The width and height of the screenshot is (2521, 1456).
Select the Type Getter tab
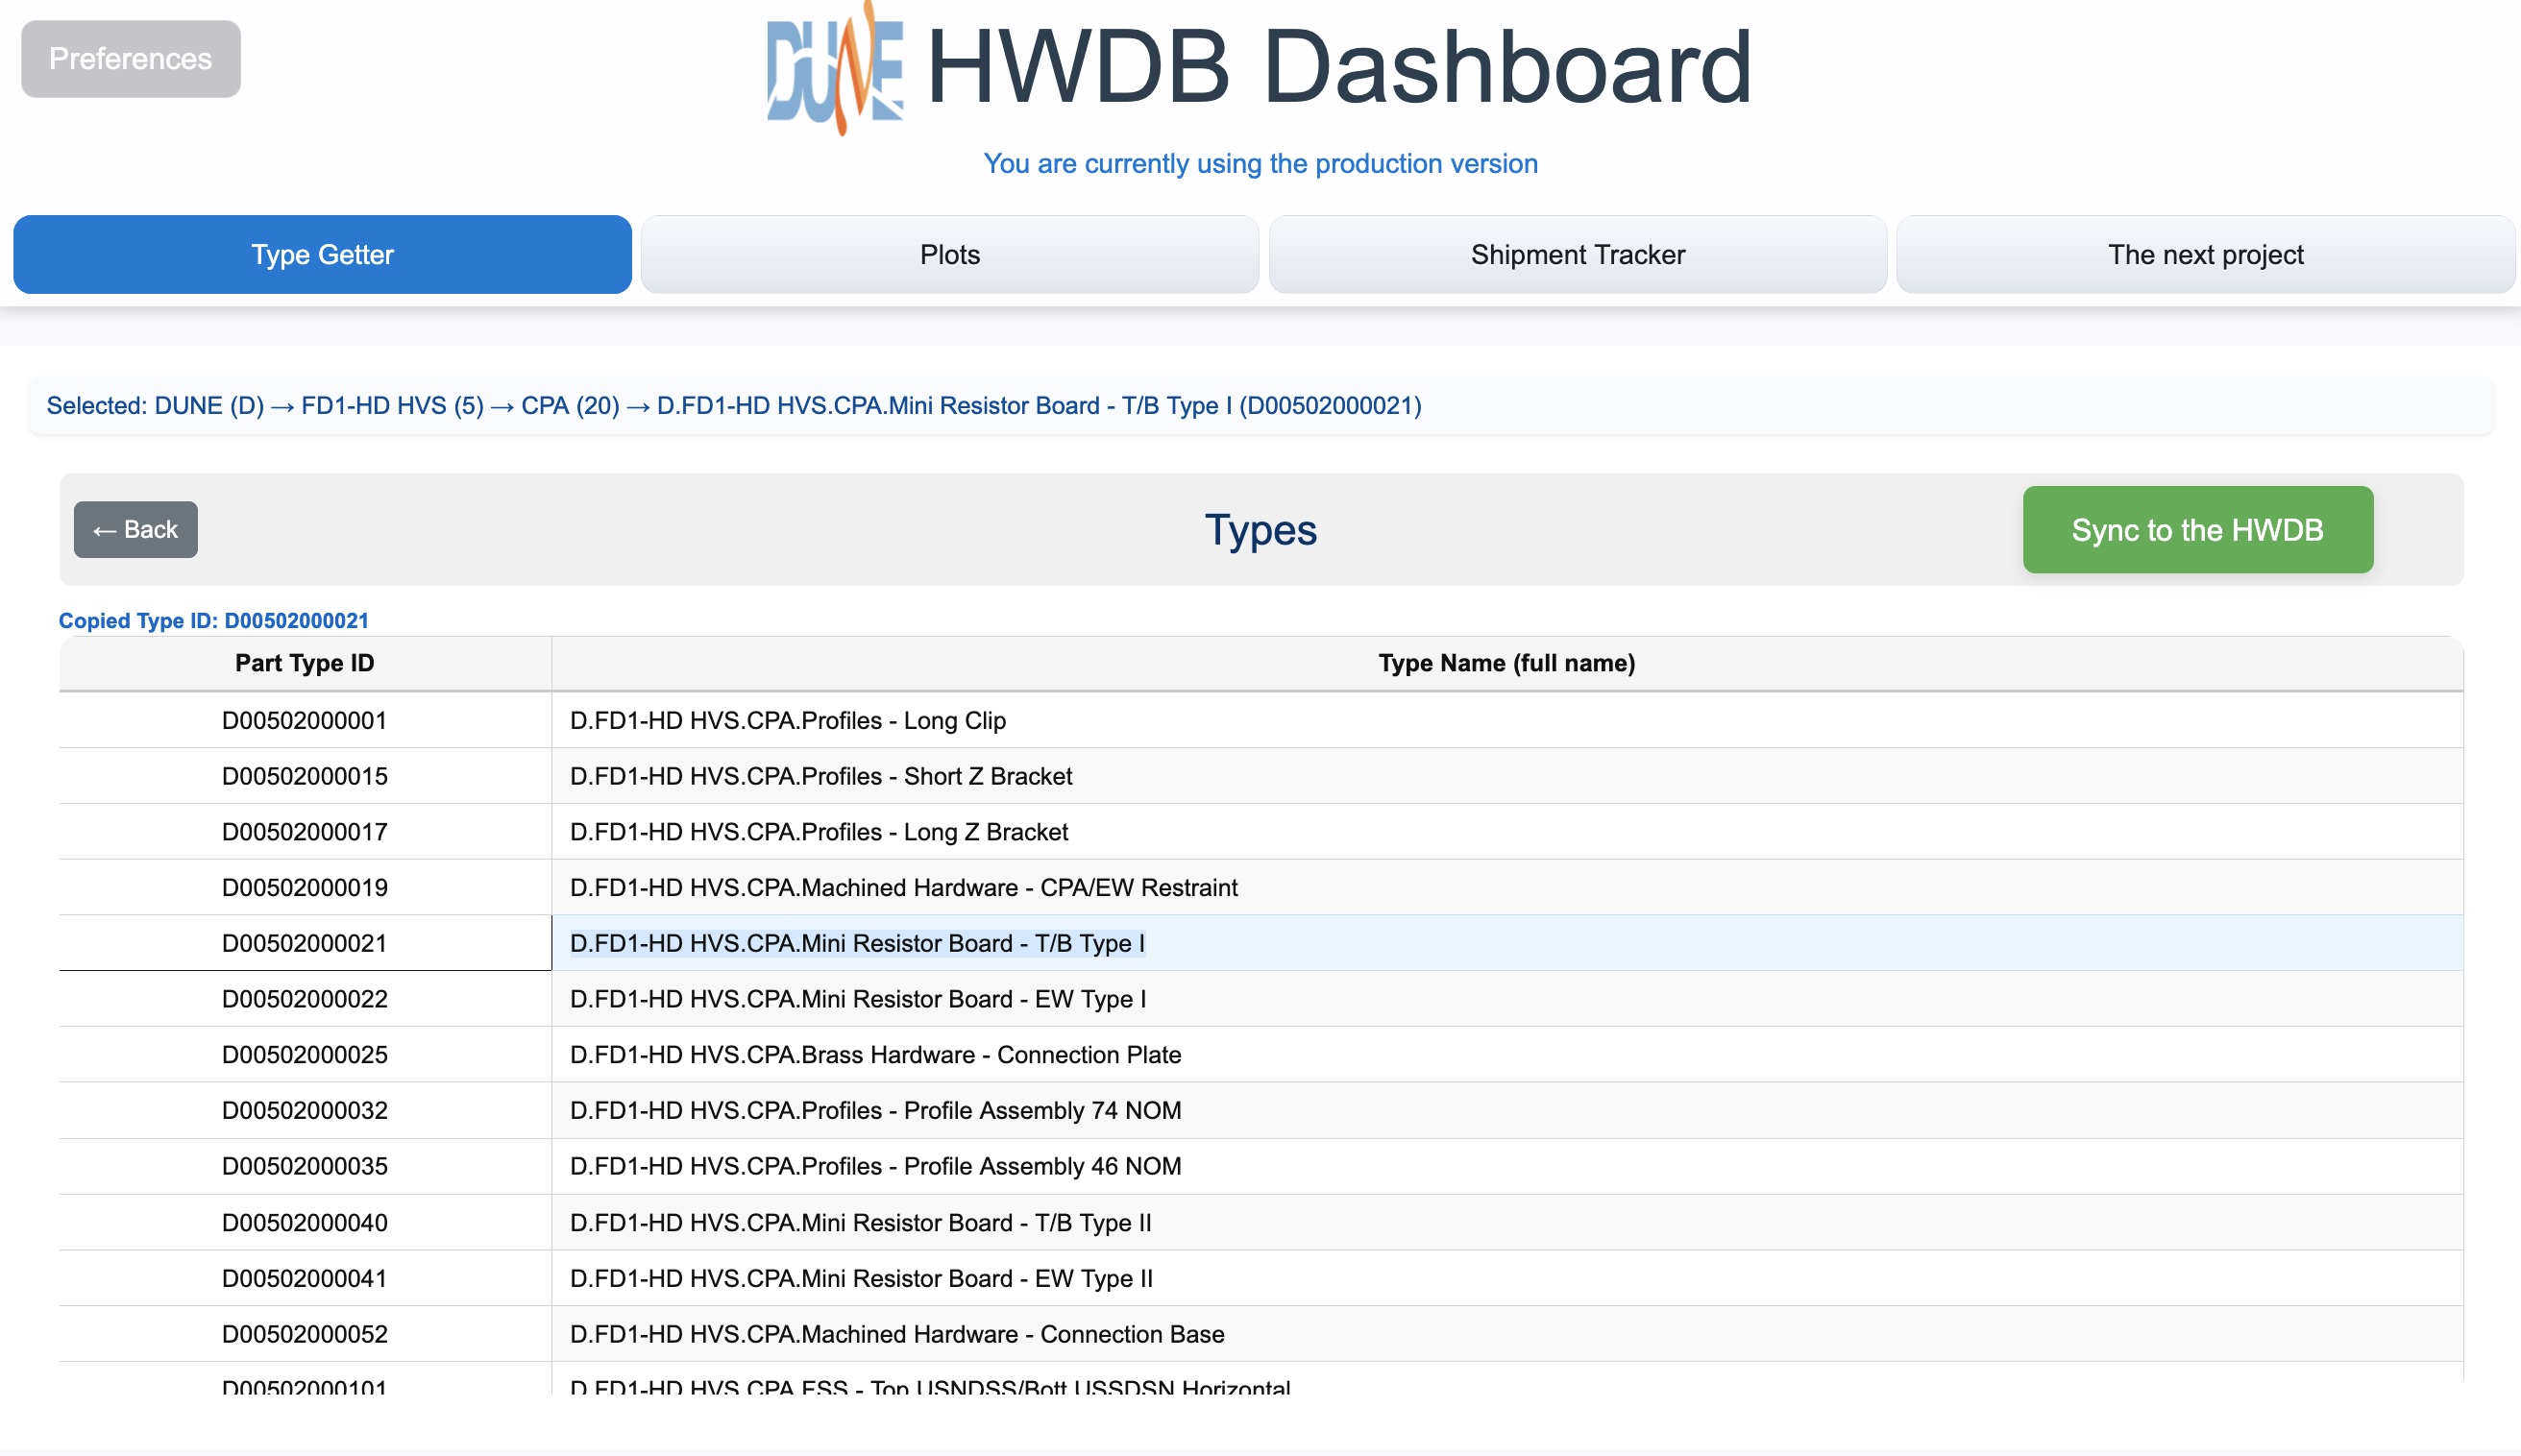point(322,255)
